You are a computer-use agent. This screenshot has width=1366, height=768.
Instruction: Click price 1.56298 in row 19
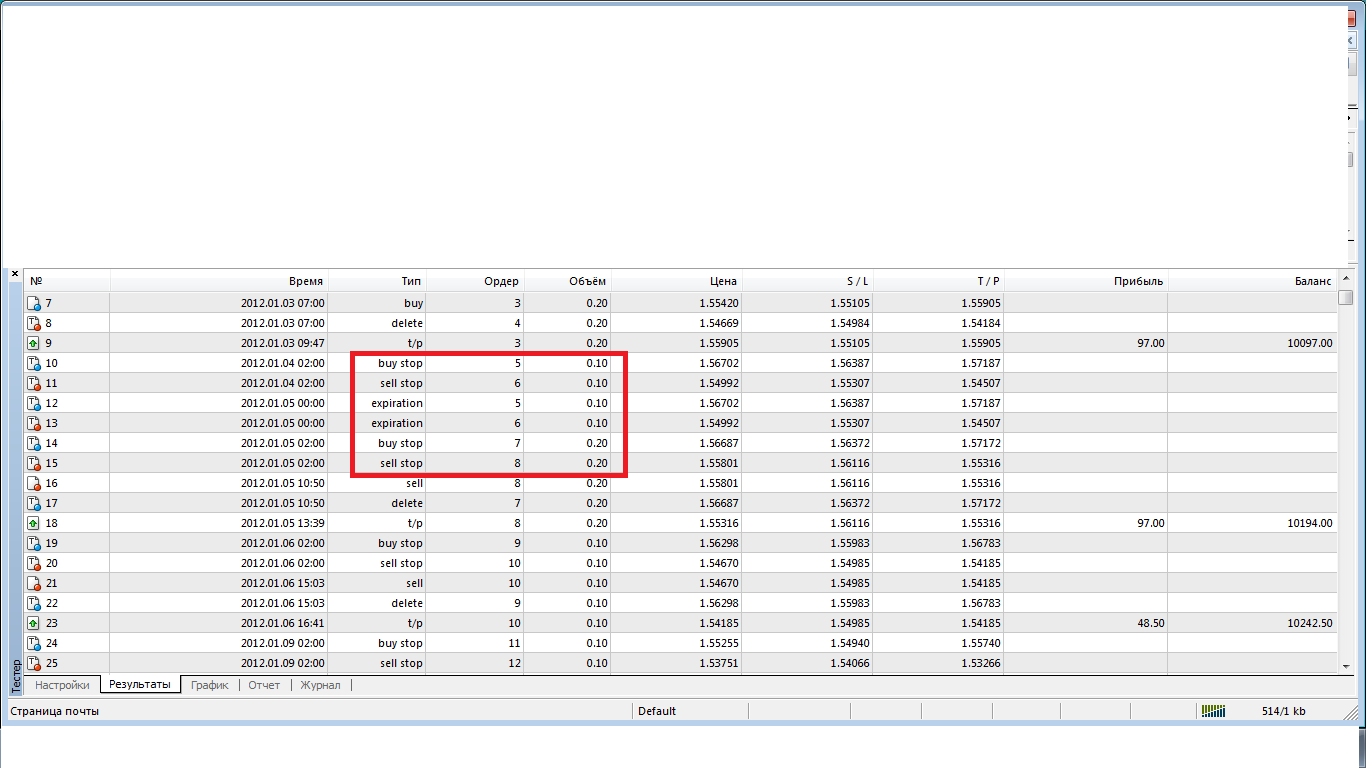click(717, 543)
